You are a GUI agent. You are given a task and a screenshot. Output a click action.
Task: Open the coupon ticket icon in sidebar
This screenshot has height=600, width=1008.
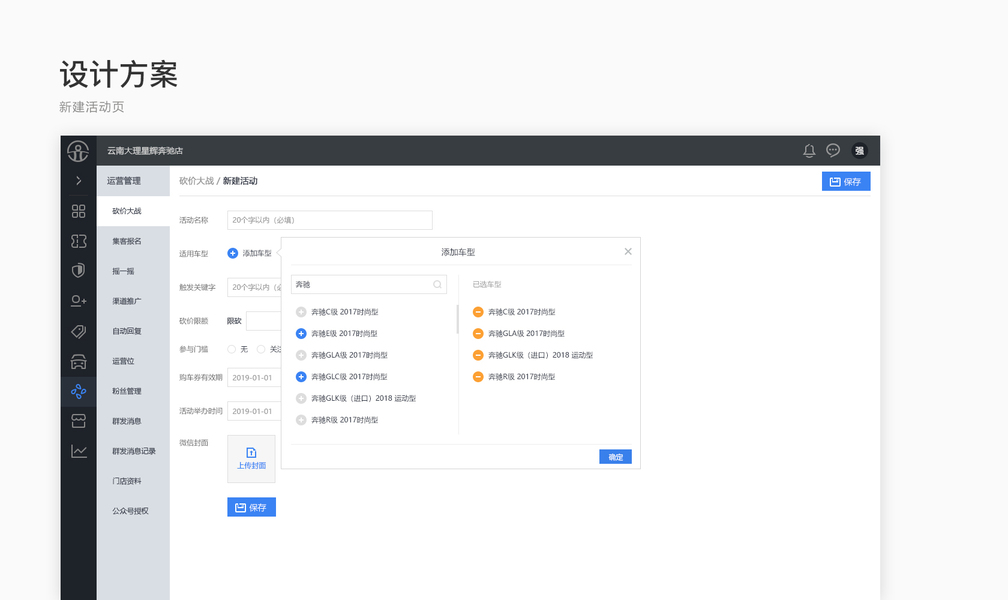point(78,241)
